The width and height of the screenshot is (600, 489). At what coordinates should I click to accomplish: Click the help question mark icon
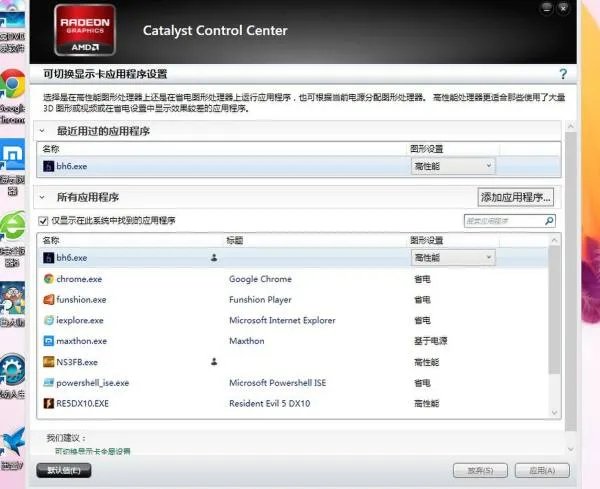563,74
